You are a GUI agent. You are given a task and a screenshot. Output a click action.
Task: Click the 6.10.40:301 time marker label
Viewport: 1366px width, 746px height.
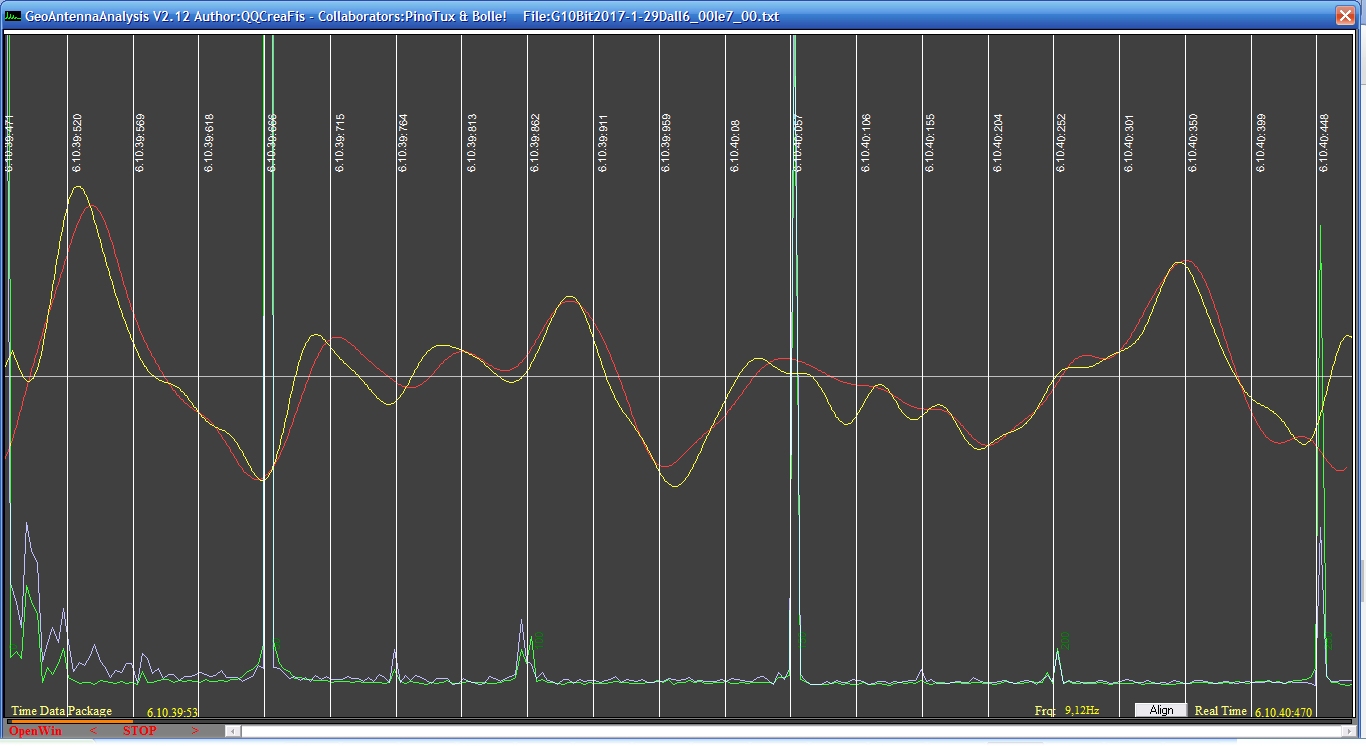1129,143
